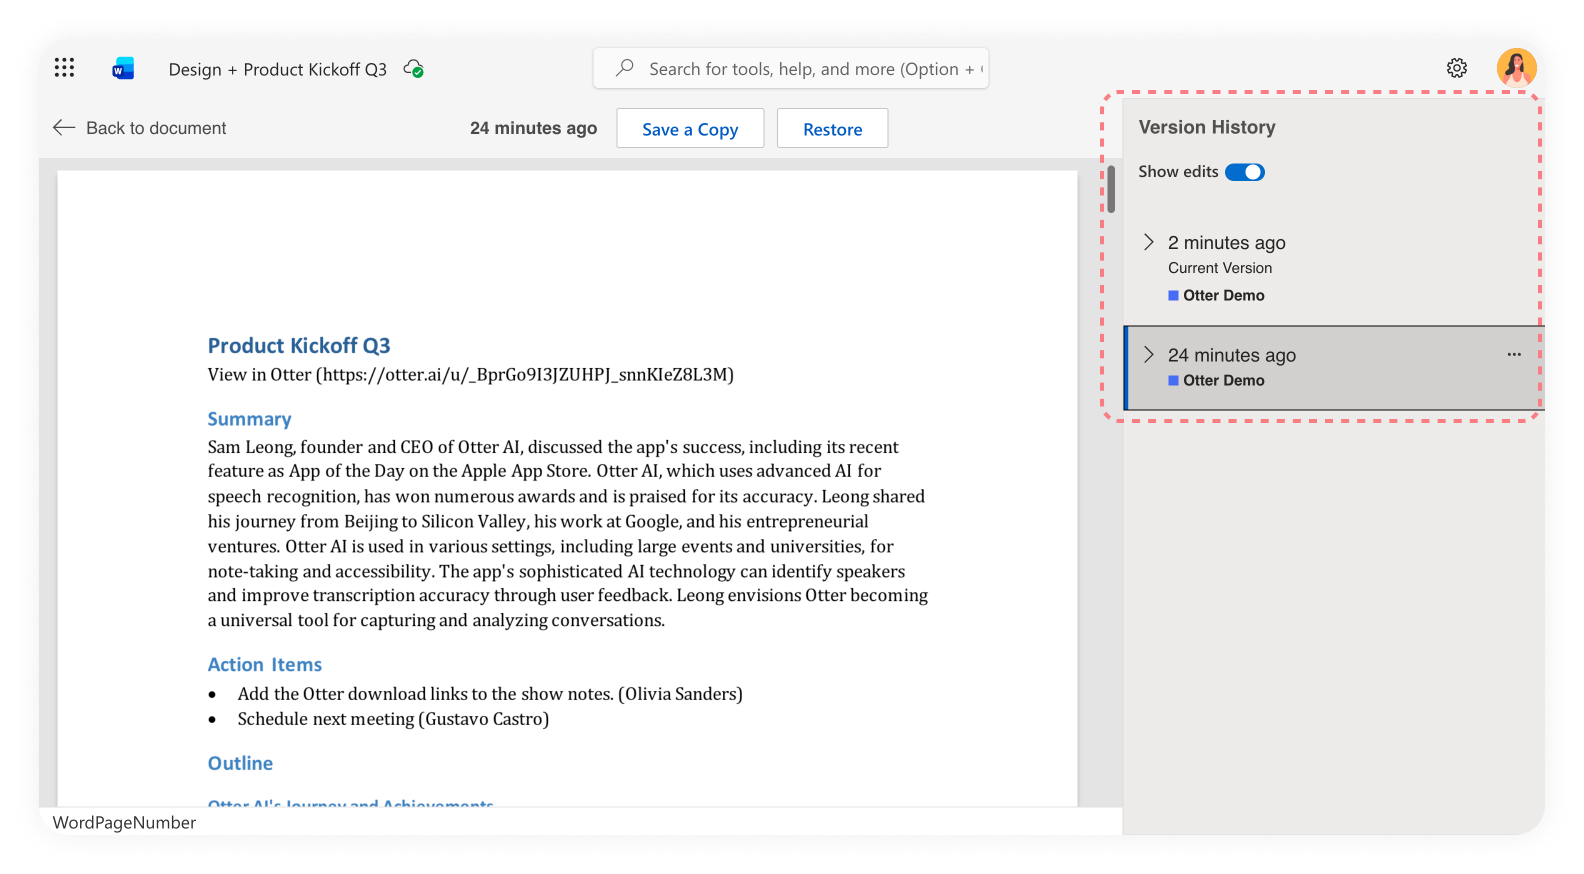Expand the 24 minutes ago version
This screenshot has width=1584, height=874.
(x=1149, y=354)
